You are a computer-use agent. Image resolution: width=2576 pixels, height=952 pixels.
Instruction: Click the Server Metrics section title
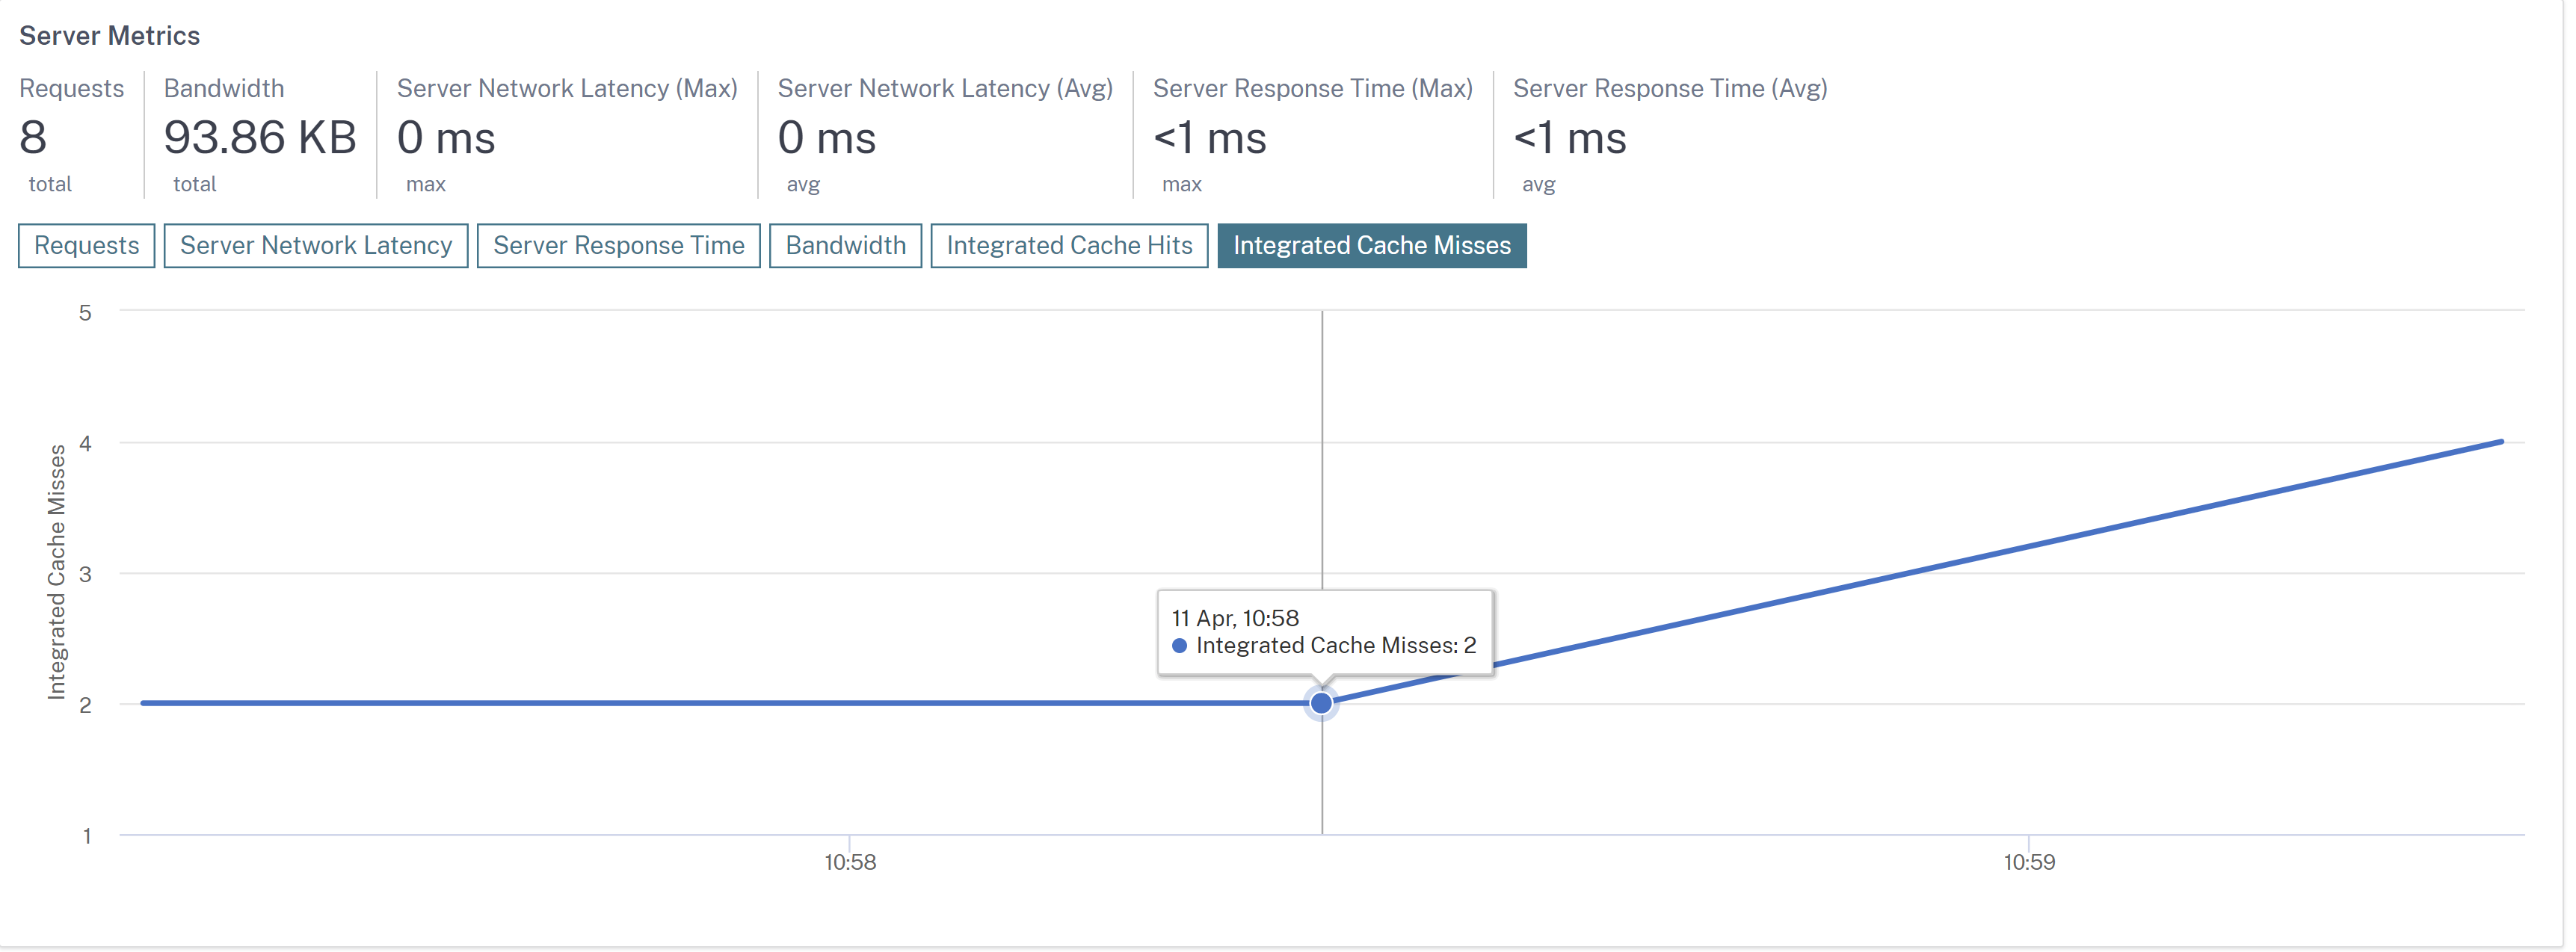click(110, 36)
